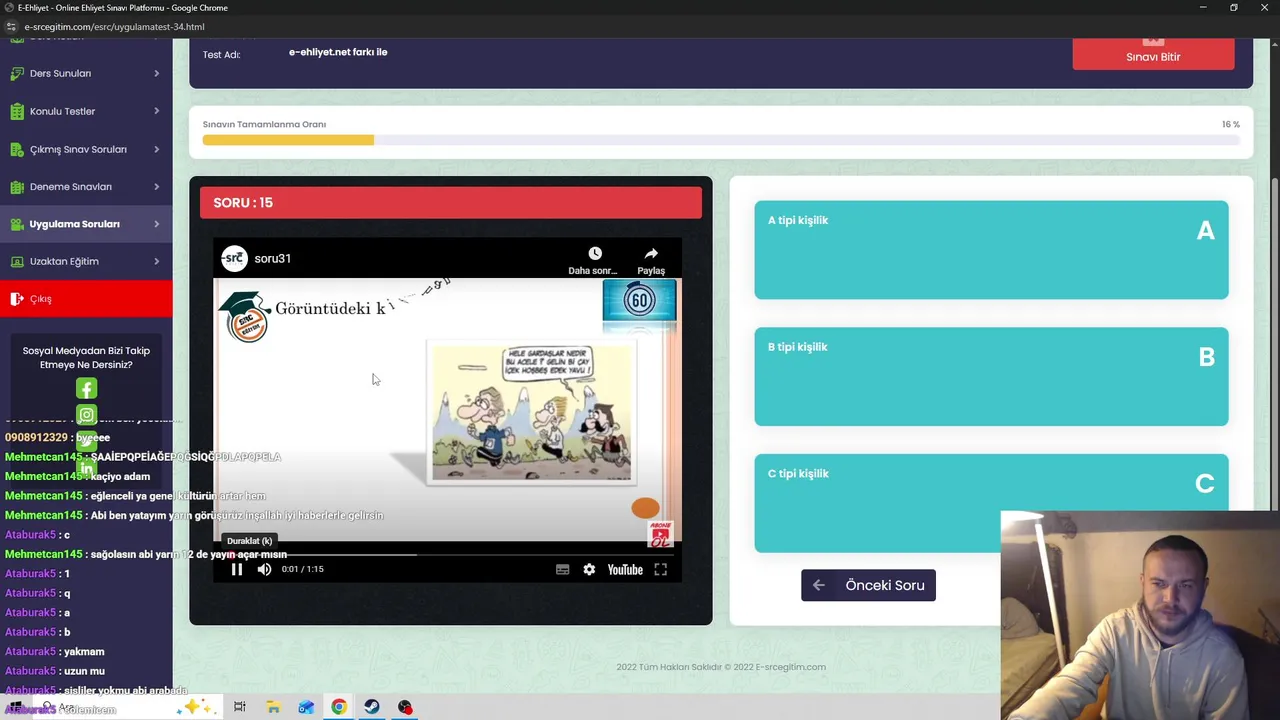Open Çıkmış Sınav Soruları sidebar menu

pyautogui.click(x=86, y=149)
